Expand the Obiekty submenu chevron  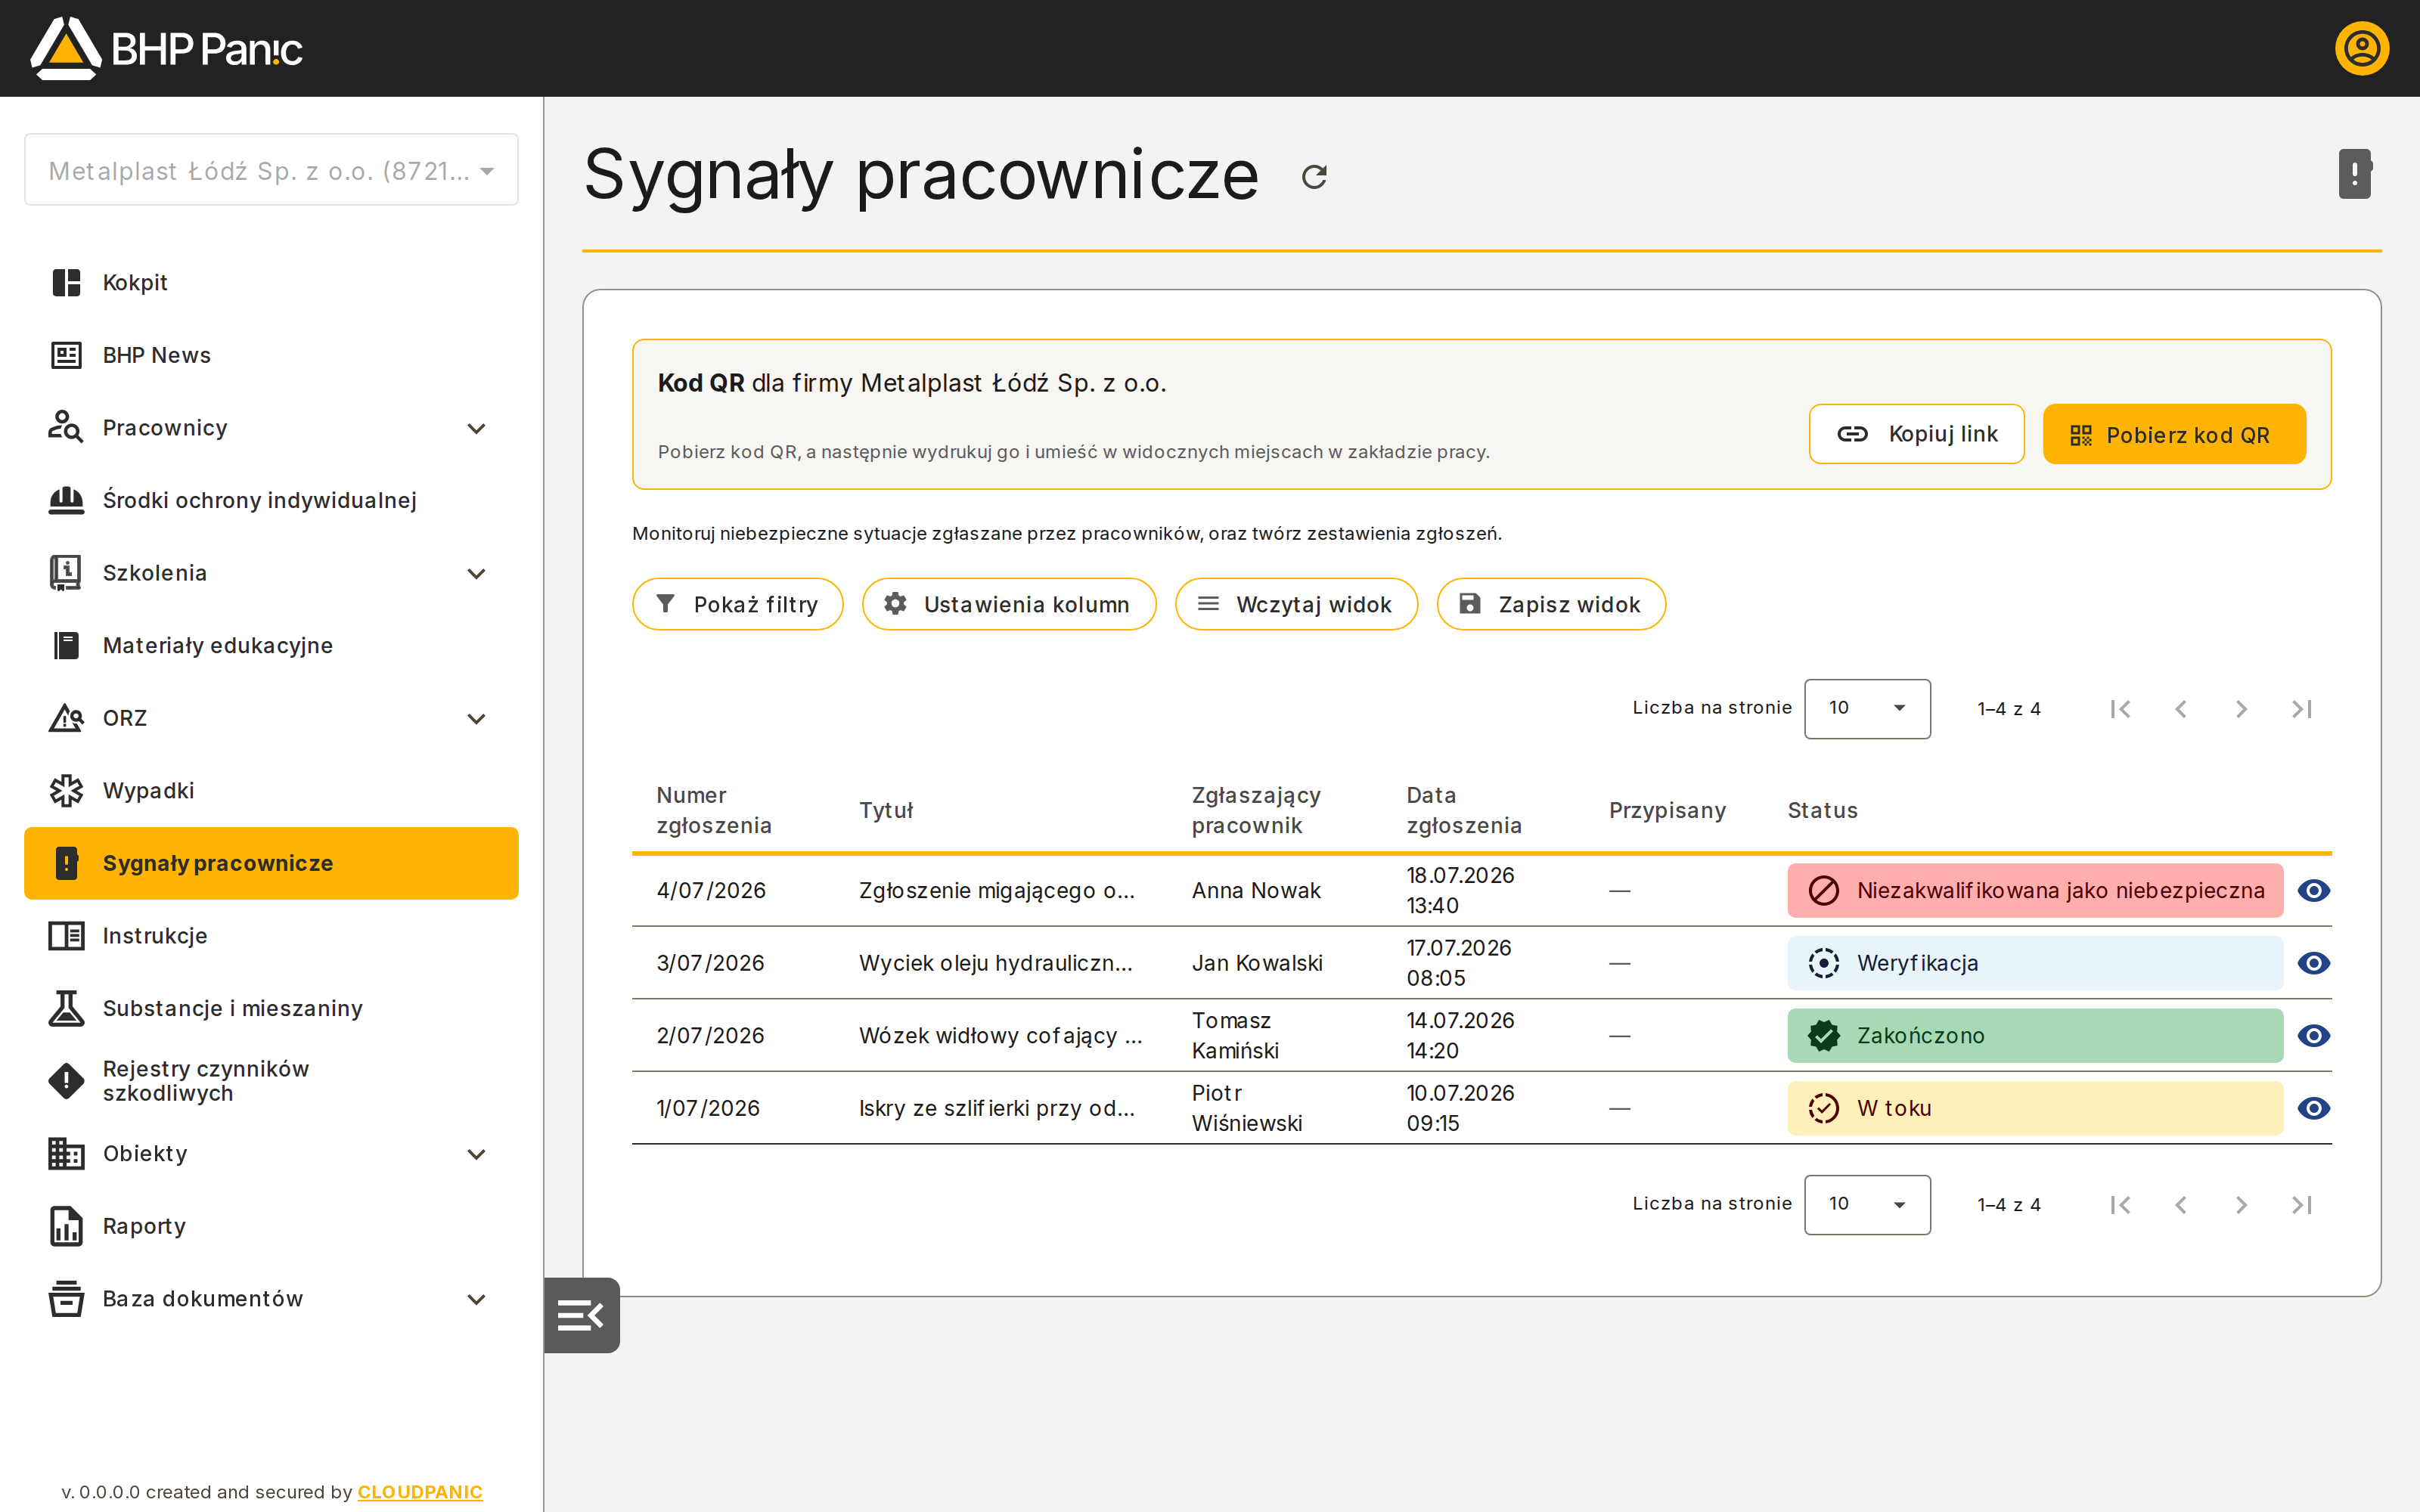pyautogui.click(x=477, y=1154)
